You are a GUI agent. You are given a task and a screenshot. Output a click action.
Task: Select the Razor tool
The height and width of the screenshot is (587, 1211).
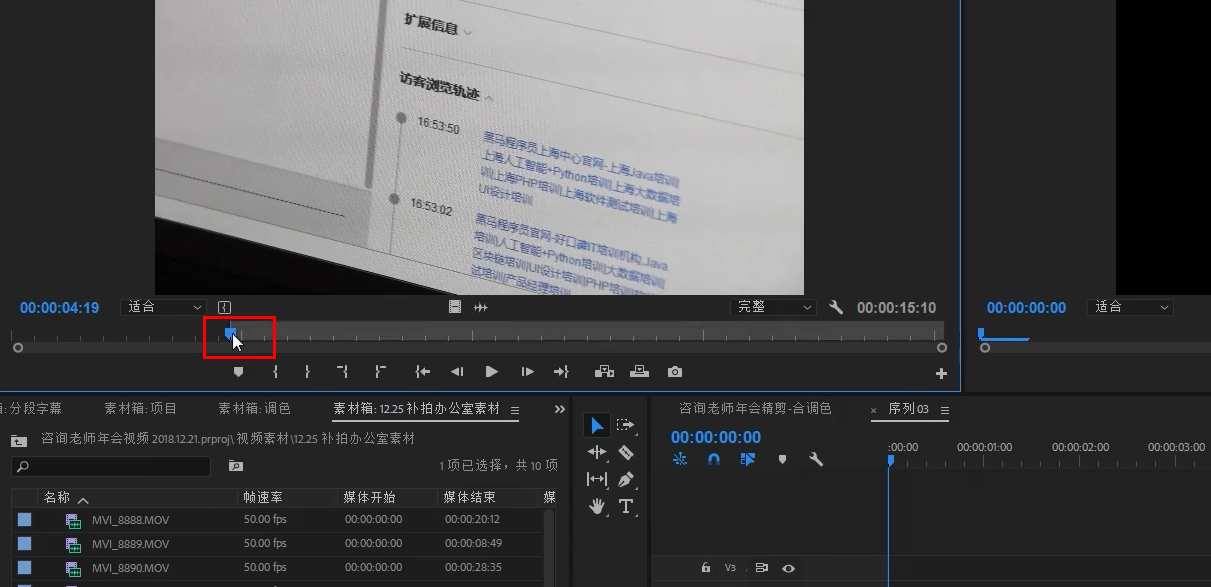click(x=627, y=452)
